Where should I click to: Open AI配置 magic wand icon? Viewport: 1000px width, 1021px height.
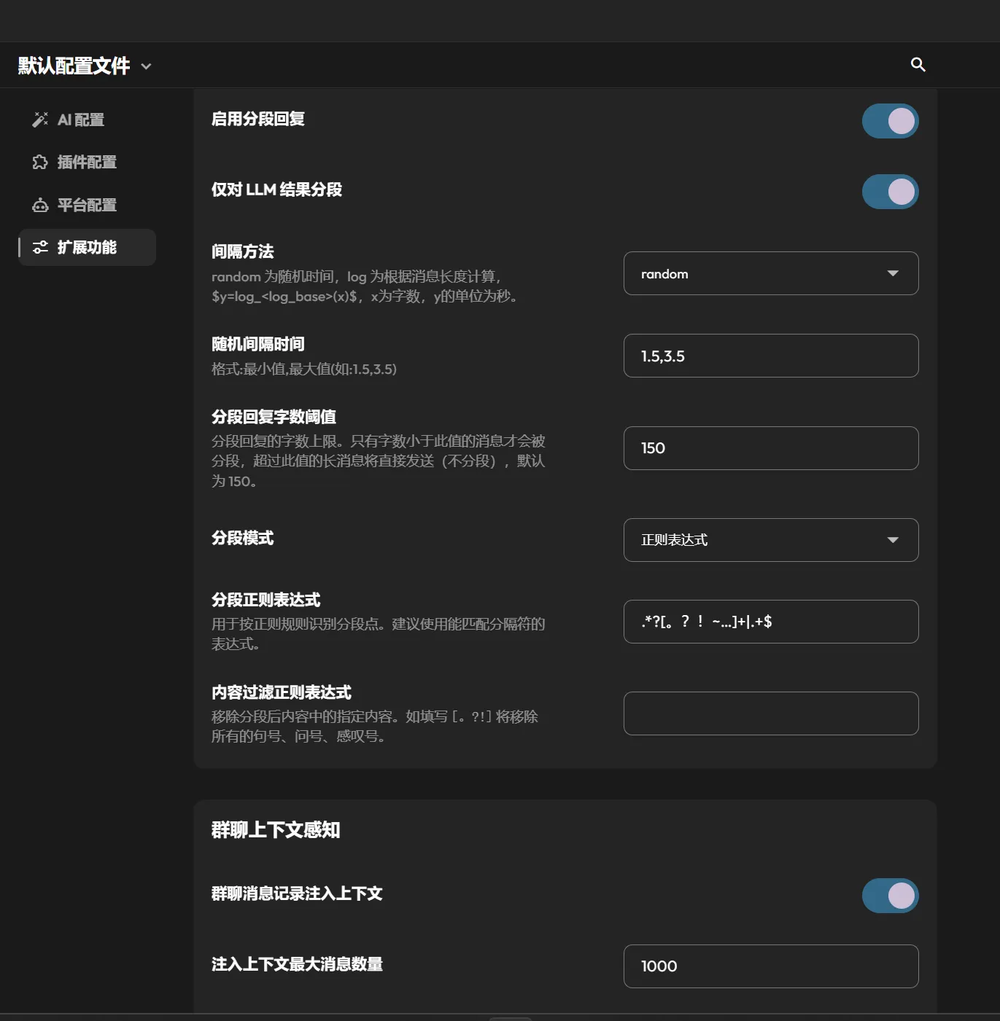coord(40,120)
